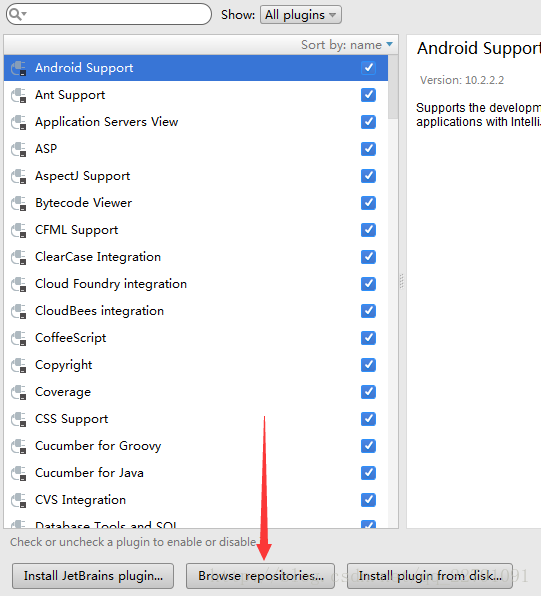This screenshot has width=541, height=596.
Task: Disable ClearCase Integration checkbox
Action: click(368, 257)
